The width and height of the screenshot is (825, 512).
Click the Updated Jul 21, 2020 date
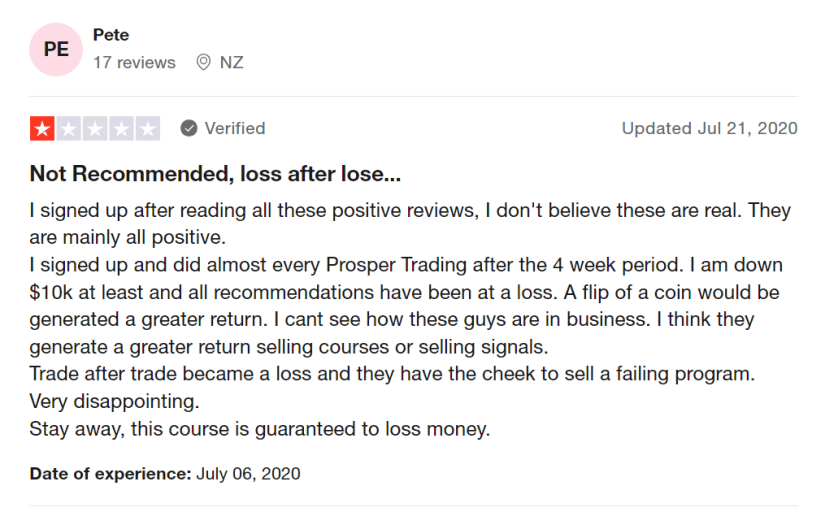click(709, 128)
